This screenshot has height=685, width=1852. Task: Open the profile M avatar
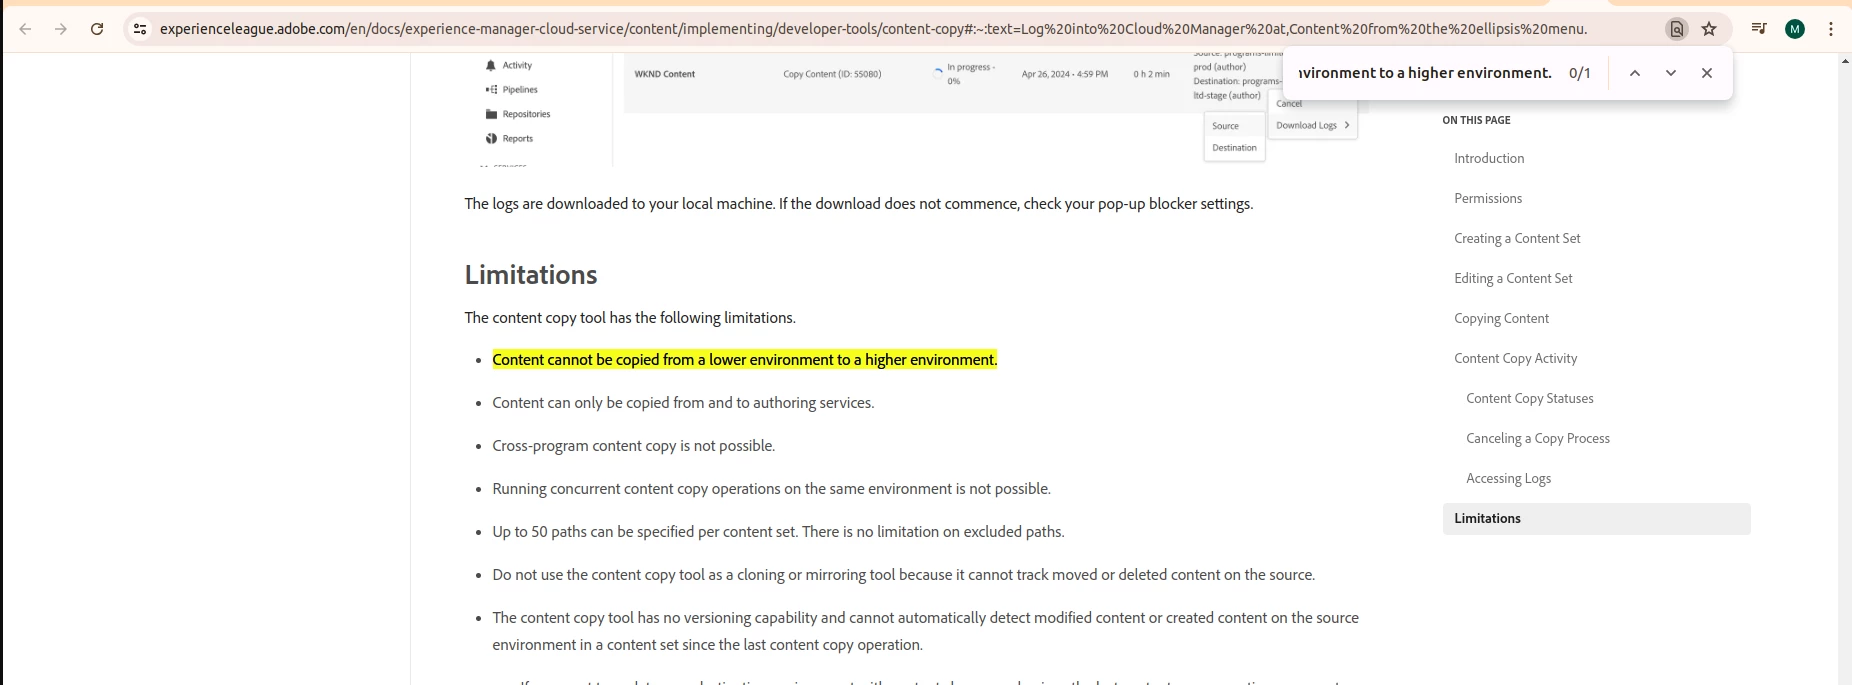1795,29
